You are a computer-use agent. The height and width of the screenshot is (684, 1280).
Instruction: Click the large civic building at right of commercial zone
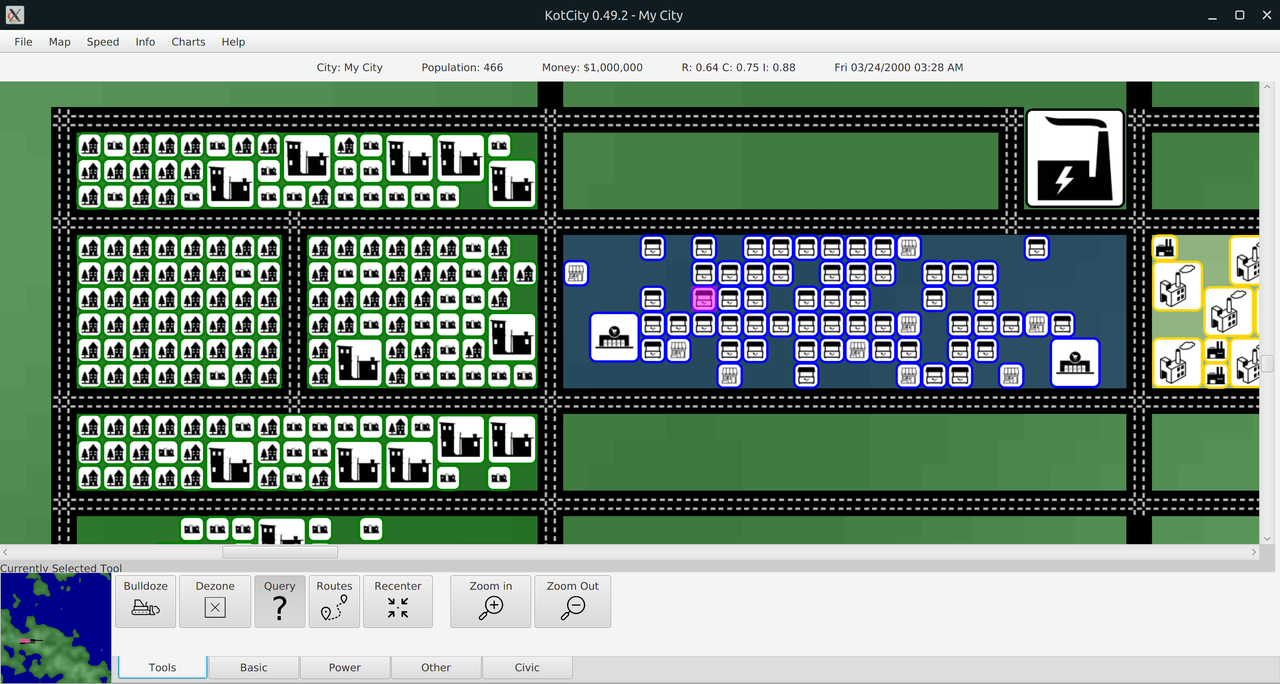point(1075,362)
